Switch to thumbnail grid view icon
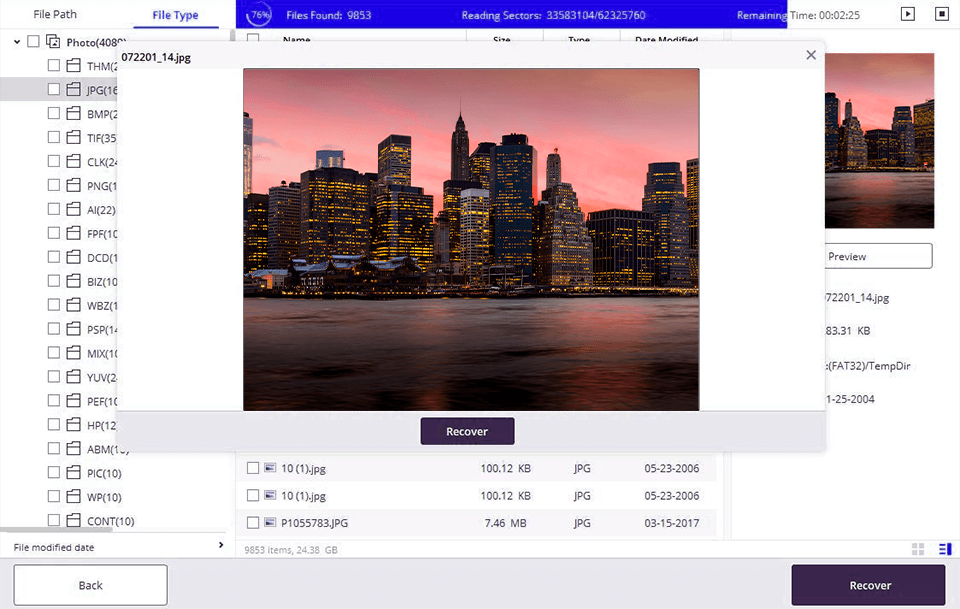 [918, 549]
